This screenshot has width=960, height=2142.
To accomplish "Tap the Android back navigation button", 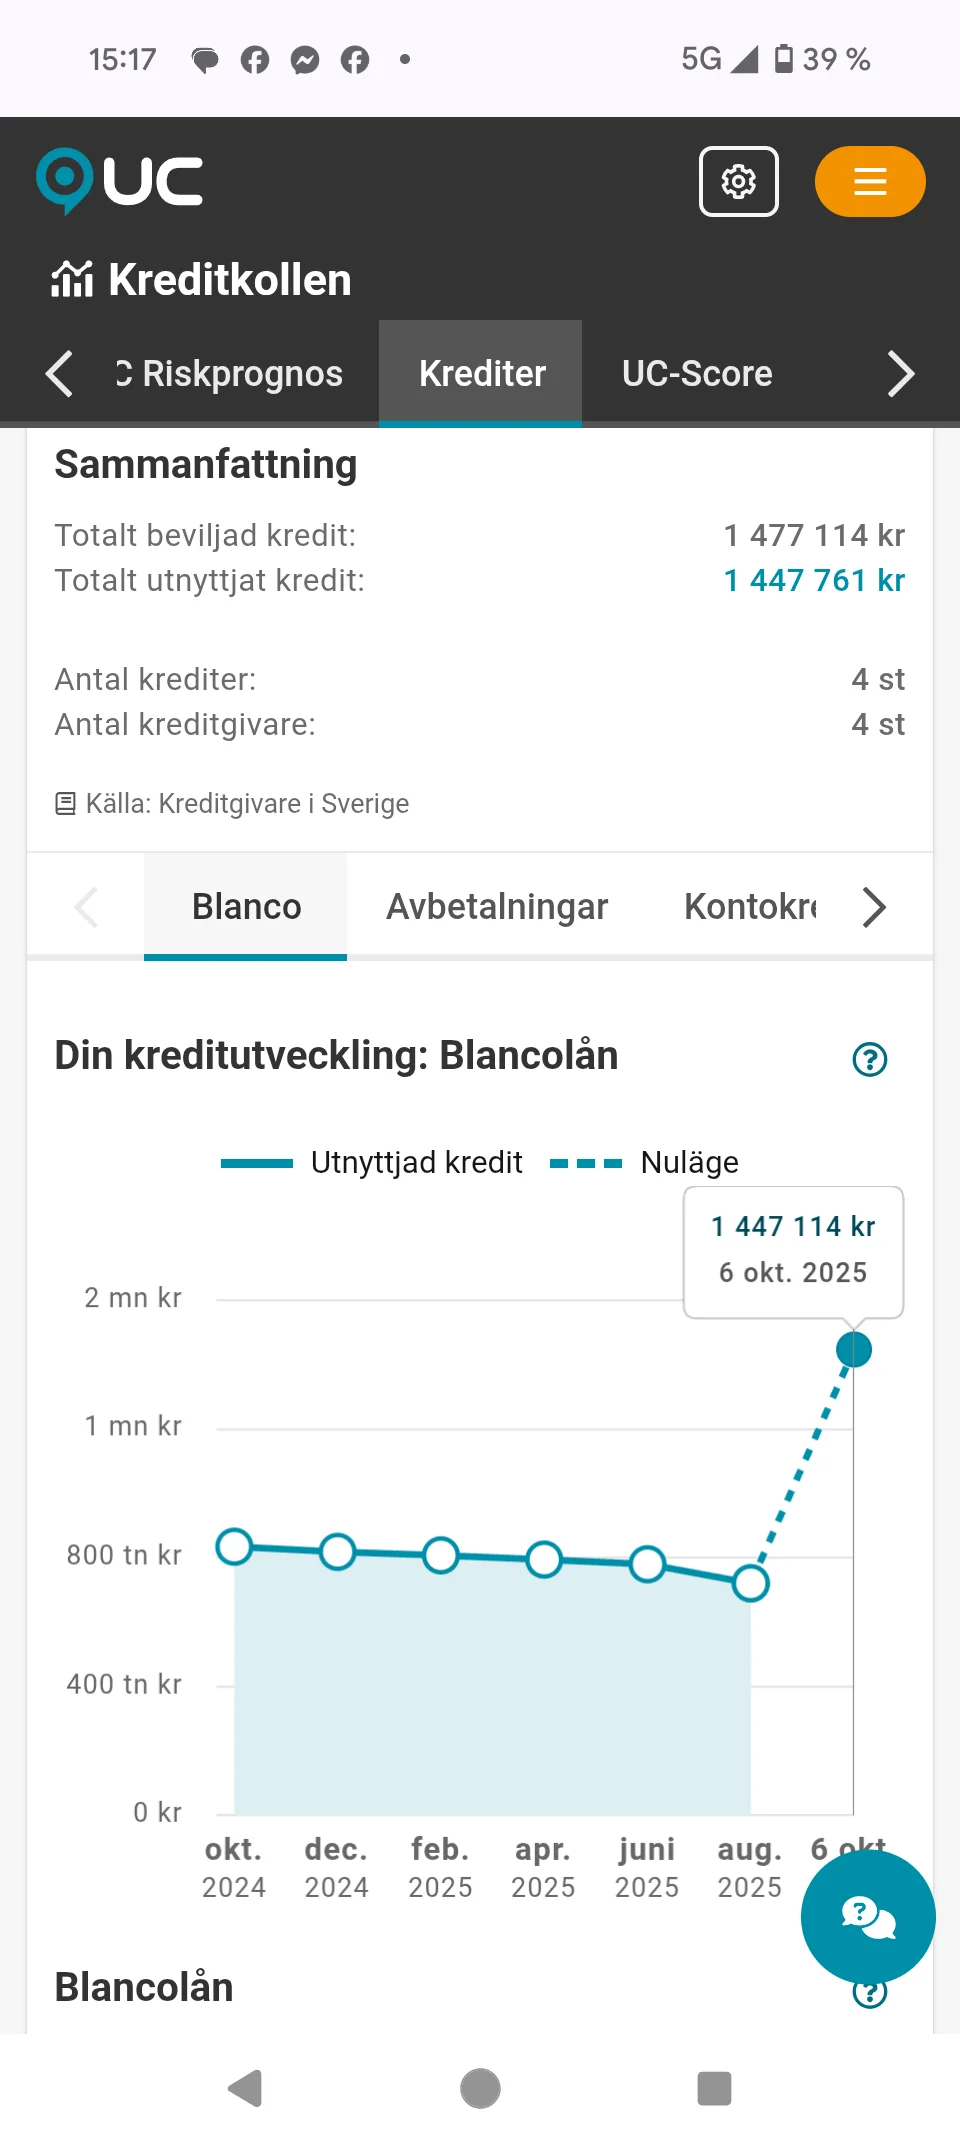I will pyautogui.click(x=245, y=2088).
